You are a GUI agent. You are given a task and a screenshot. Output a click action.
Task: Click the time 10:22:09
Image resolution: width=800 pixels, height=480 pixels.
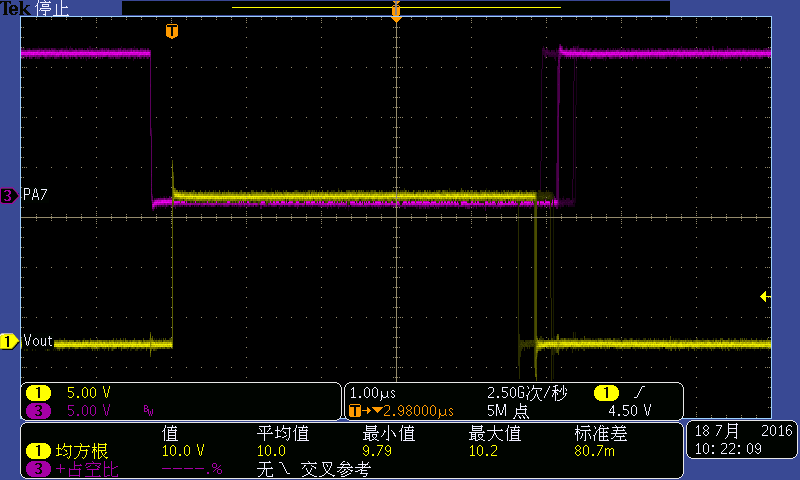pos(728,449)
